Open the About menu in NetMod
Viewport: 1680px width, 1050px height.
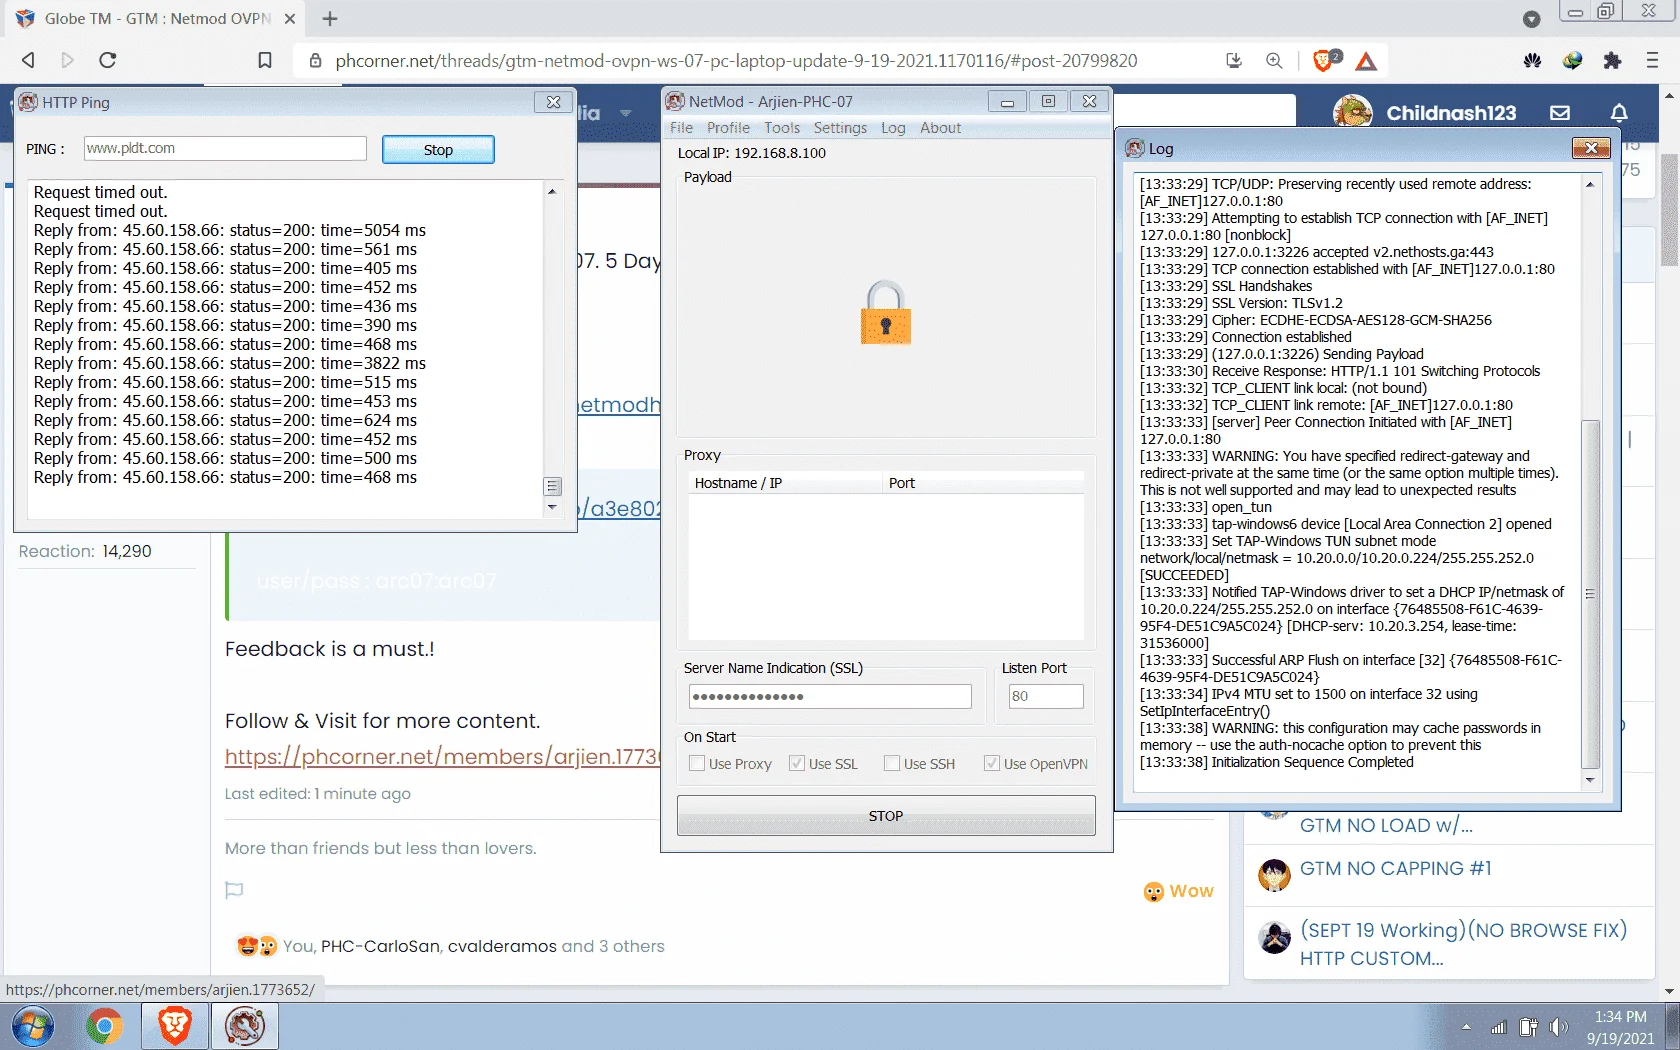(940, 128)
